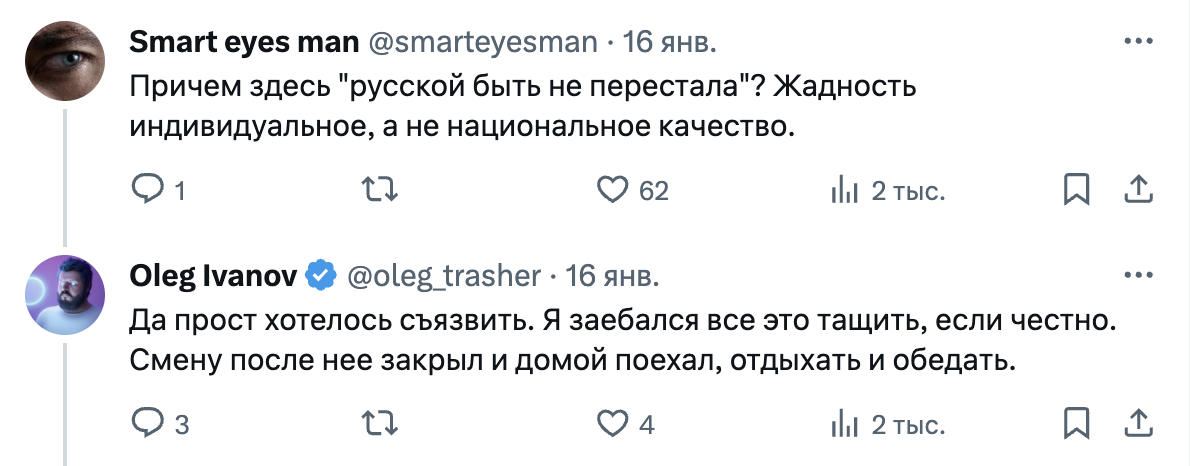
Task: Click Oleg Ivanov's blue verified badge
Action: 320,275
